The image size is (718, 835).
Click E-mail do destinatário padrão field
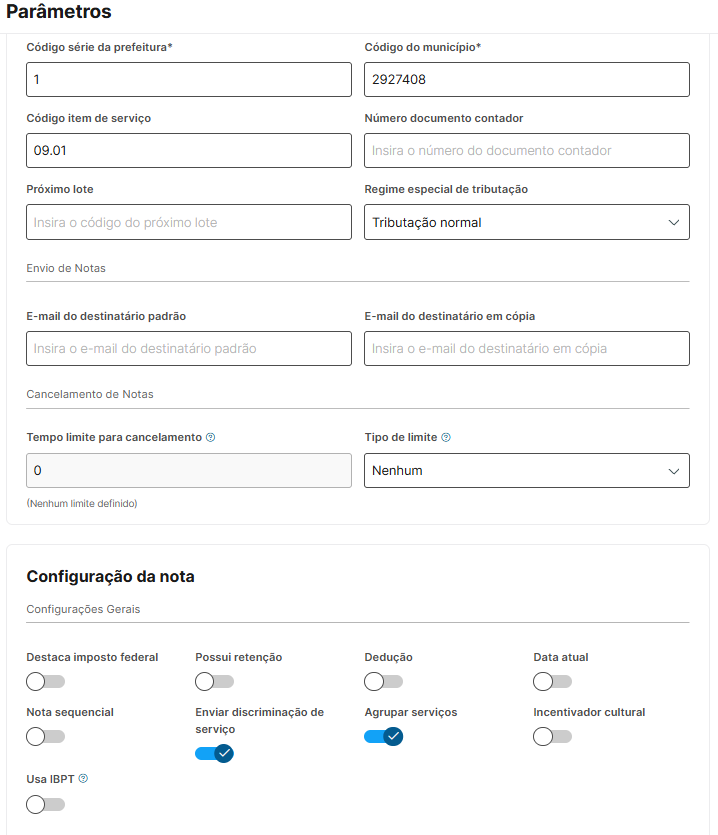coord(189,349)
